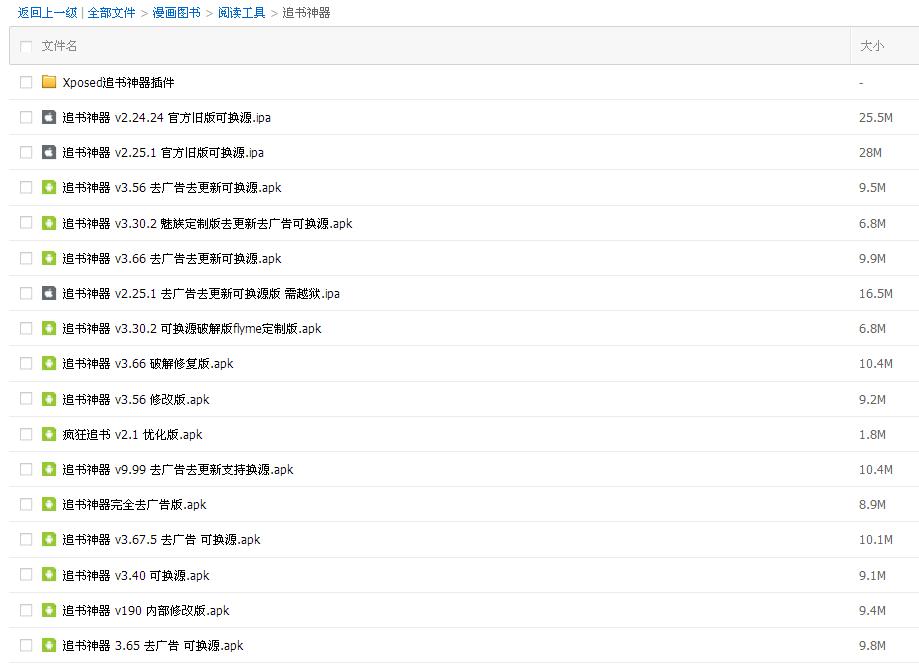Click Android icon for v3.56 去广告去更新可换源.apk
919x664 pixels.
point(49,187)
